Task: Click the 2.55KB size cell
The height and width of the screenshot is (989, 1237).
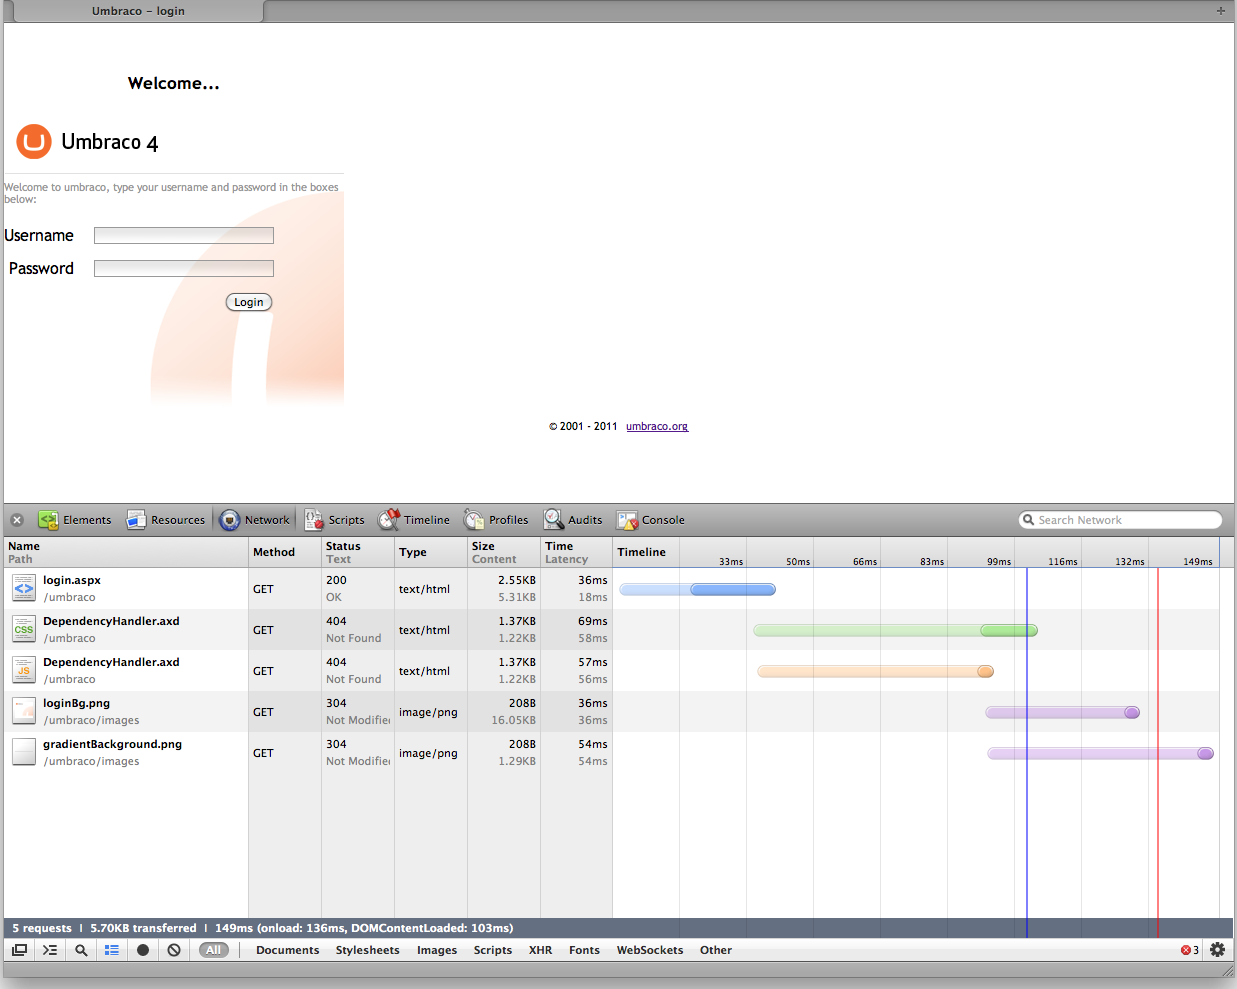Action: (504, 589)
